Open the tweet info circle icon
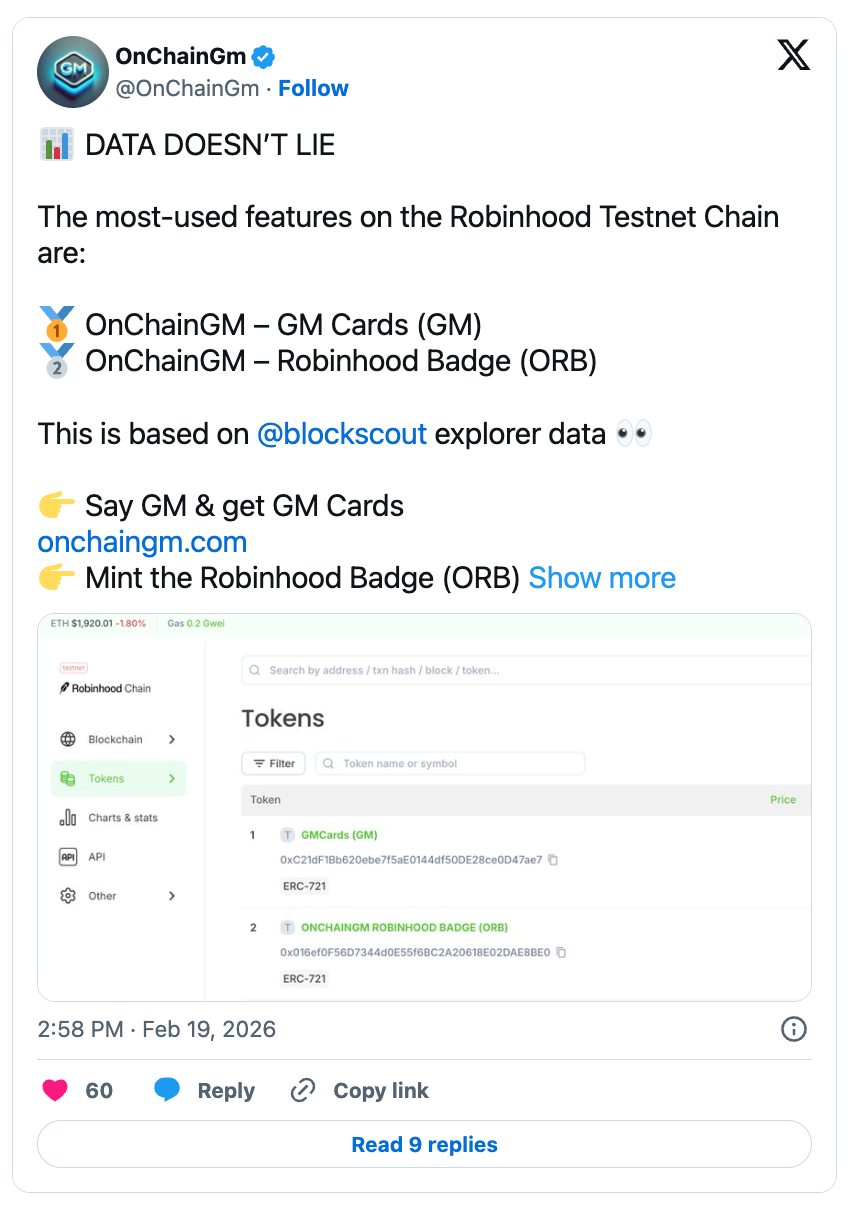This screenshot has height=1212, width=856. 793,1029
